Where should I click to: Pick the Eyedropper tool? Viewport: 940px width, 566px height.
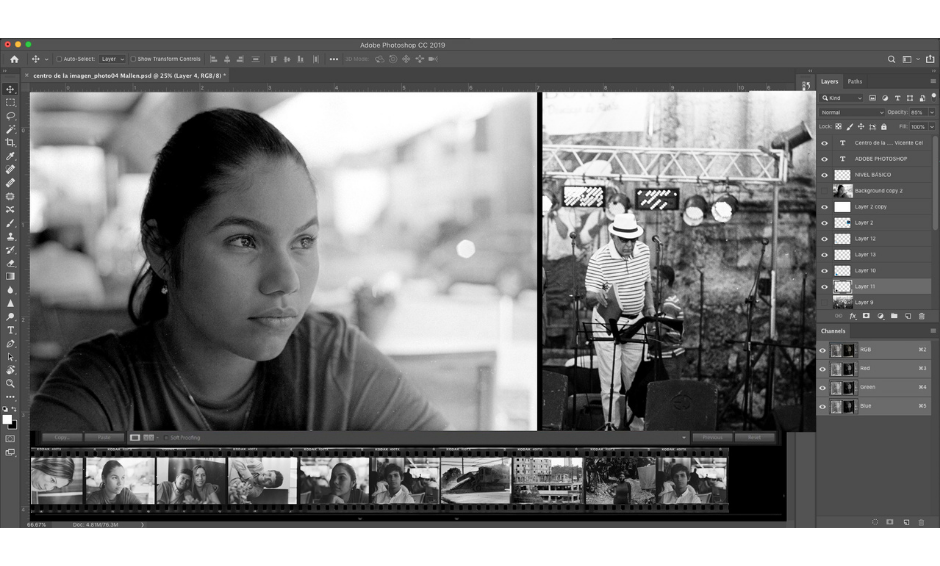click(x=11, y=157)
